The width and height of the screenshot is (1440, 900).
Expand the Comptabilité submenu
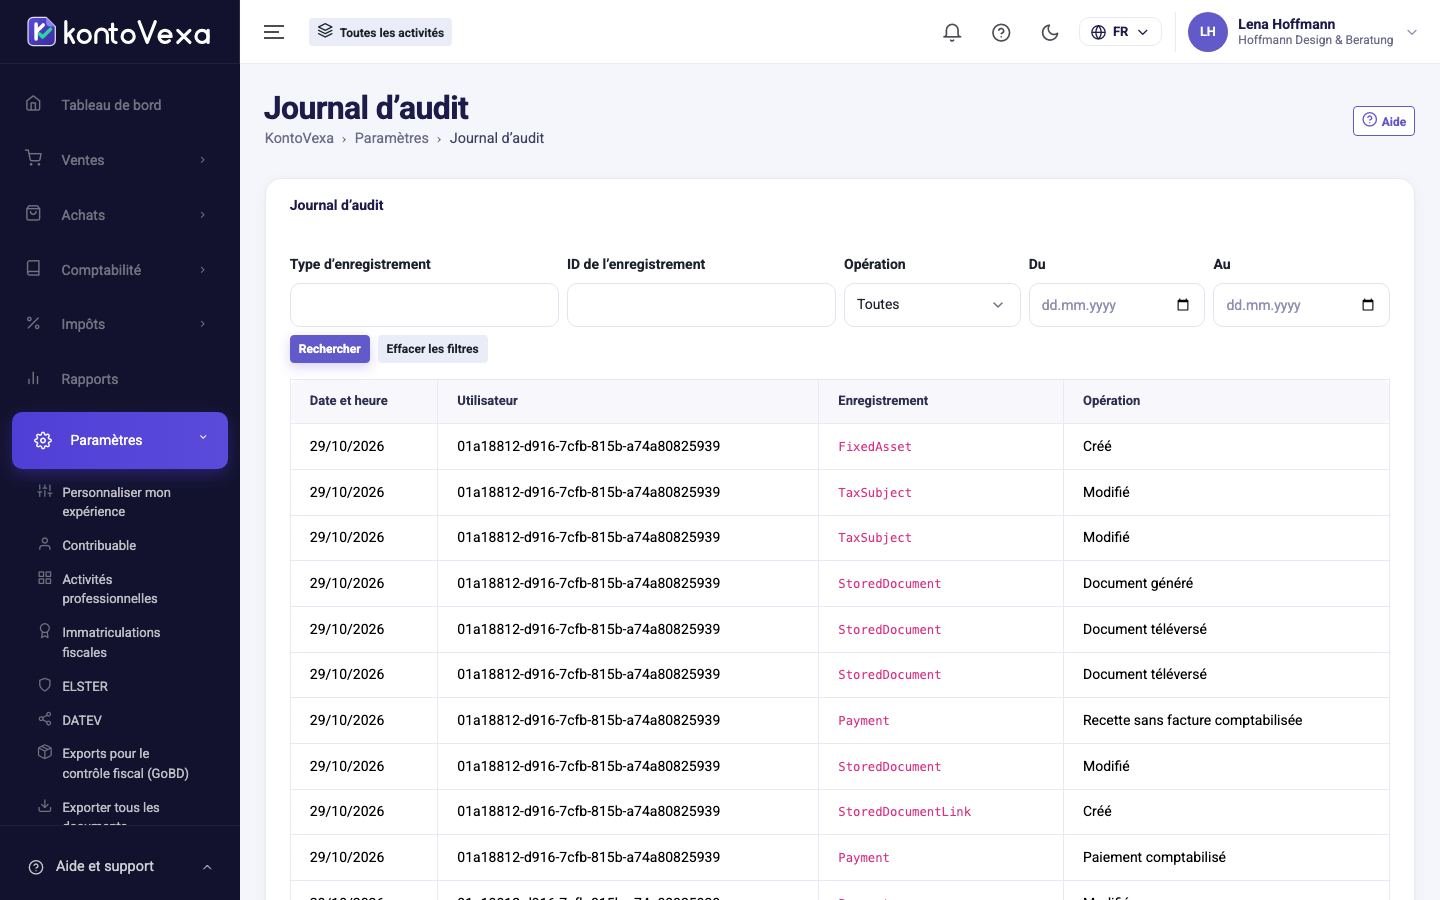point(203,270)
